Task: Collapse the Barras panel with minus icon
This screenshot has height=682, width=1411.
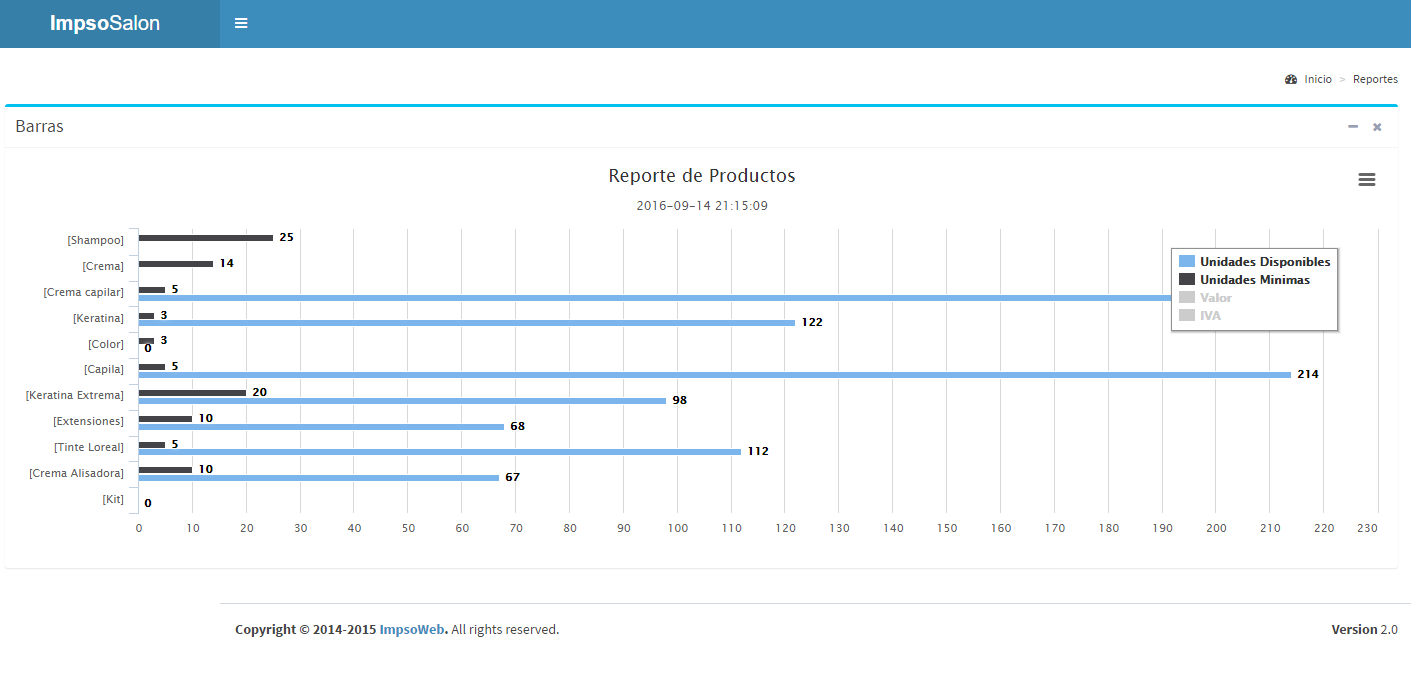Action: pos(1353,127)
